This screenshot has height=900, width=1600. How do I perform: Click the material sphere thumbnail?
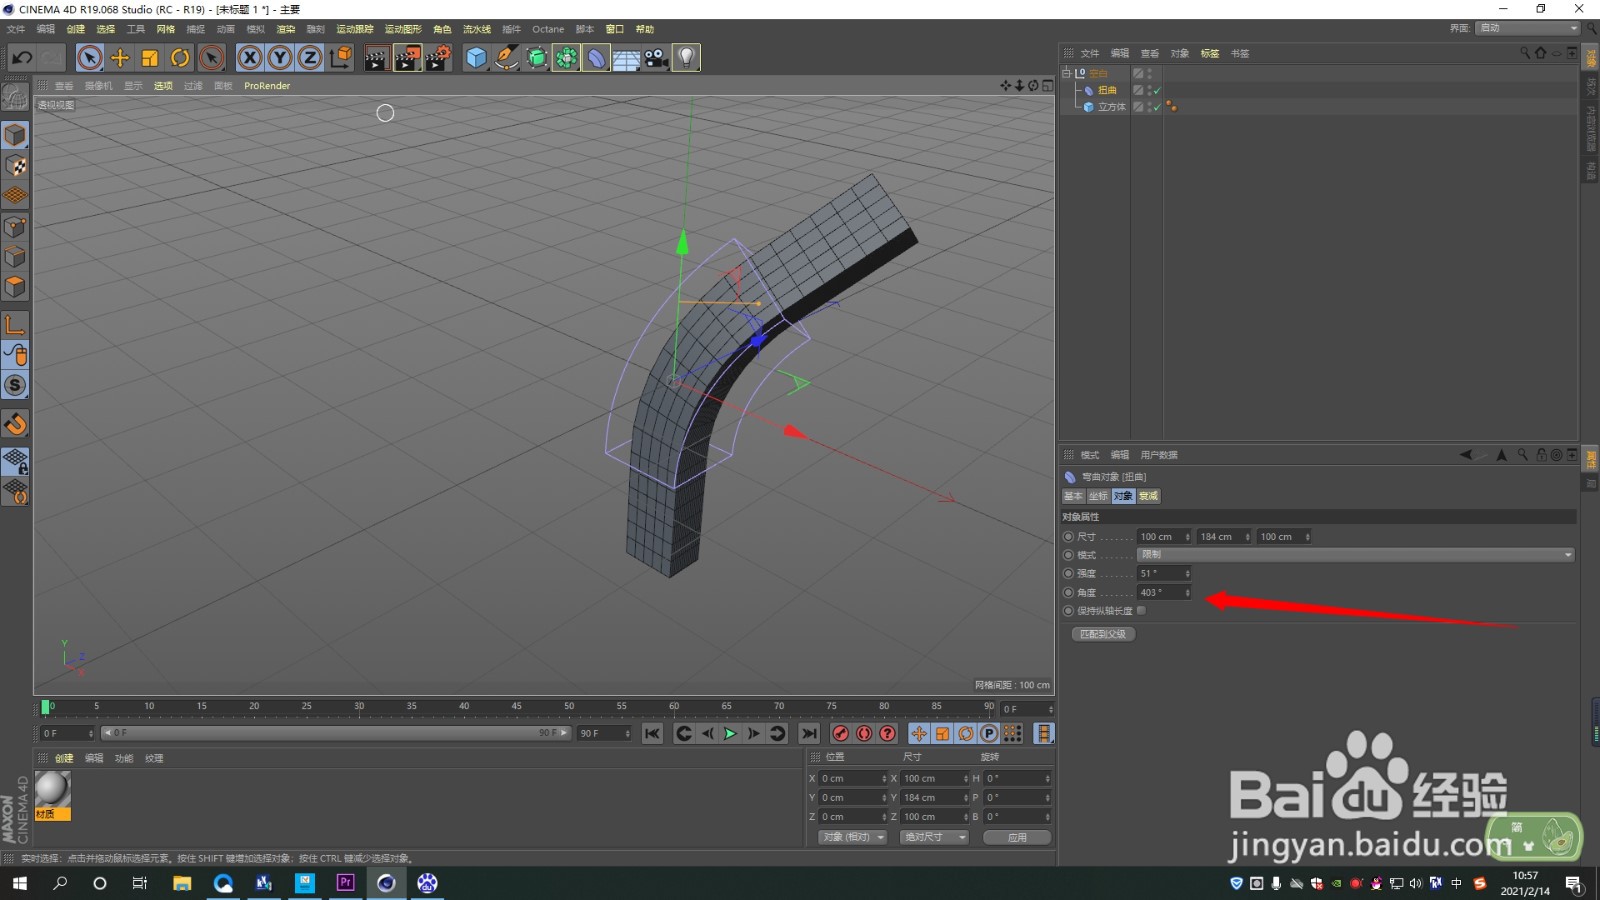click(x=52, y=789)
